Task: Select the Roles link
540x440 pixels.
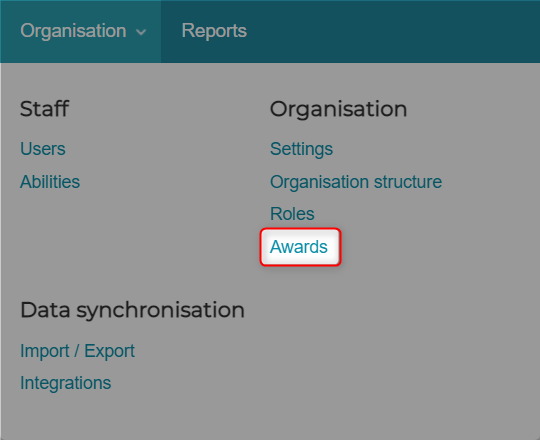Action: (x=292, y=213)
